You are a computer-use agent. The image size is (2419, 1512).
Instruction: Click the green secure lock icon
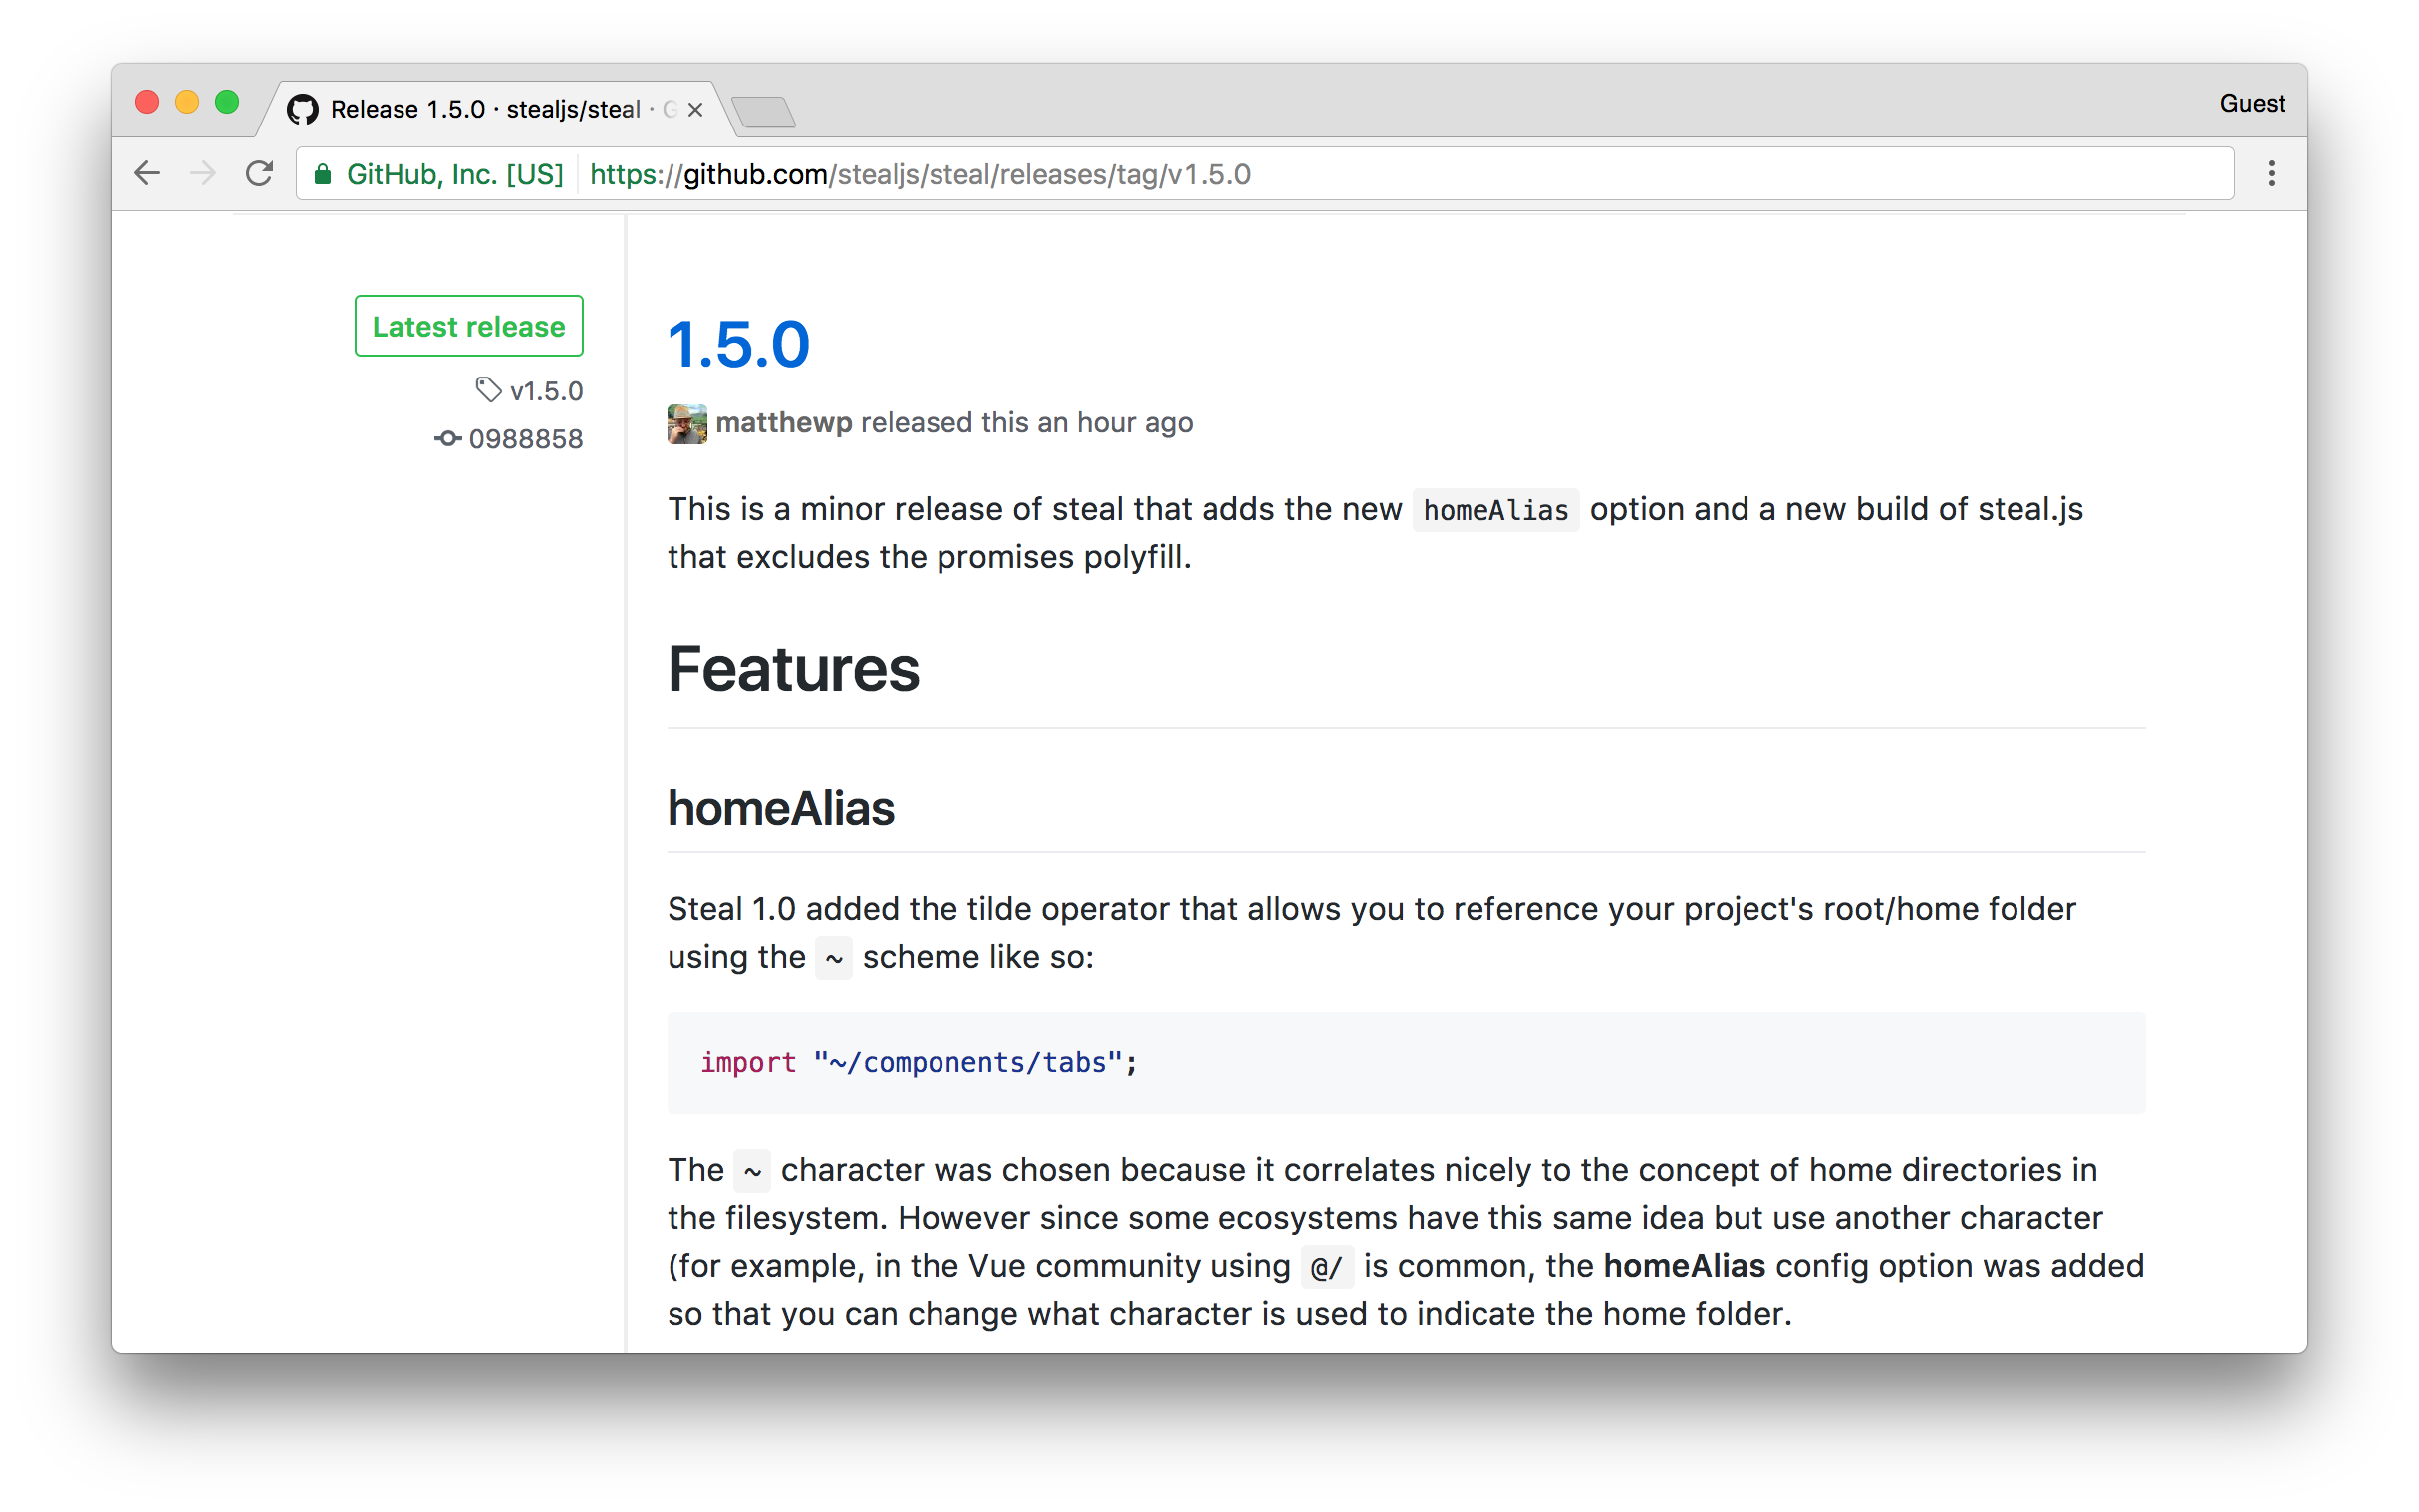(x=322, y=175)
